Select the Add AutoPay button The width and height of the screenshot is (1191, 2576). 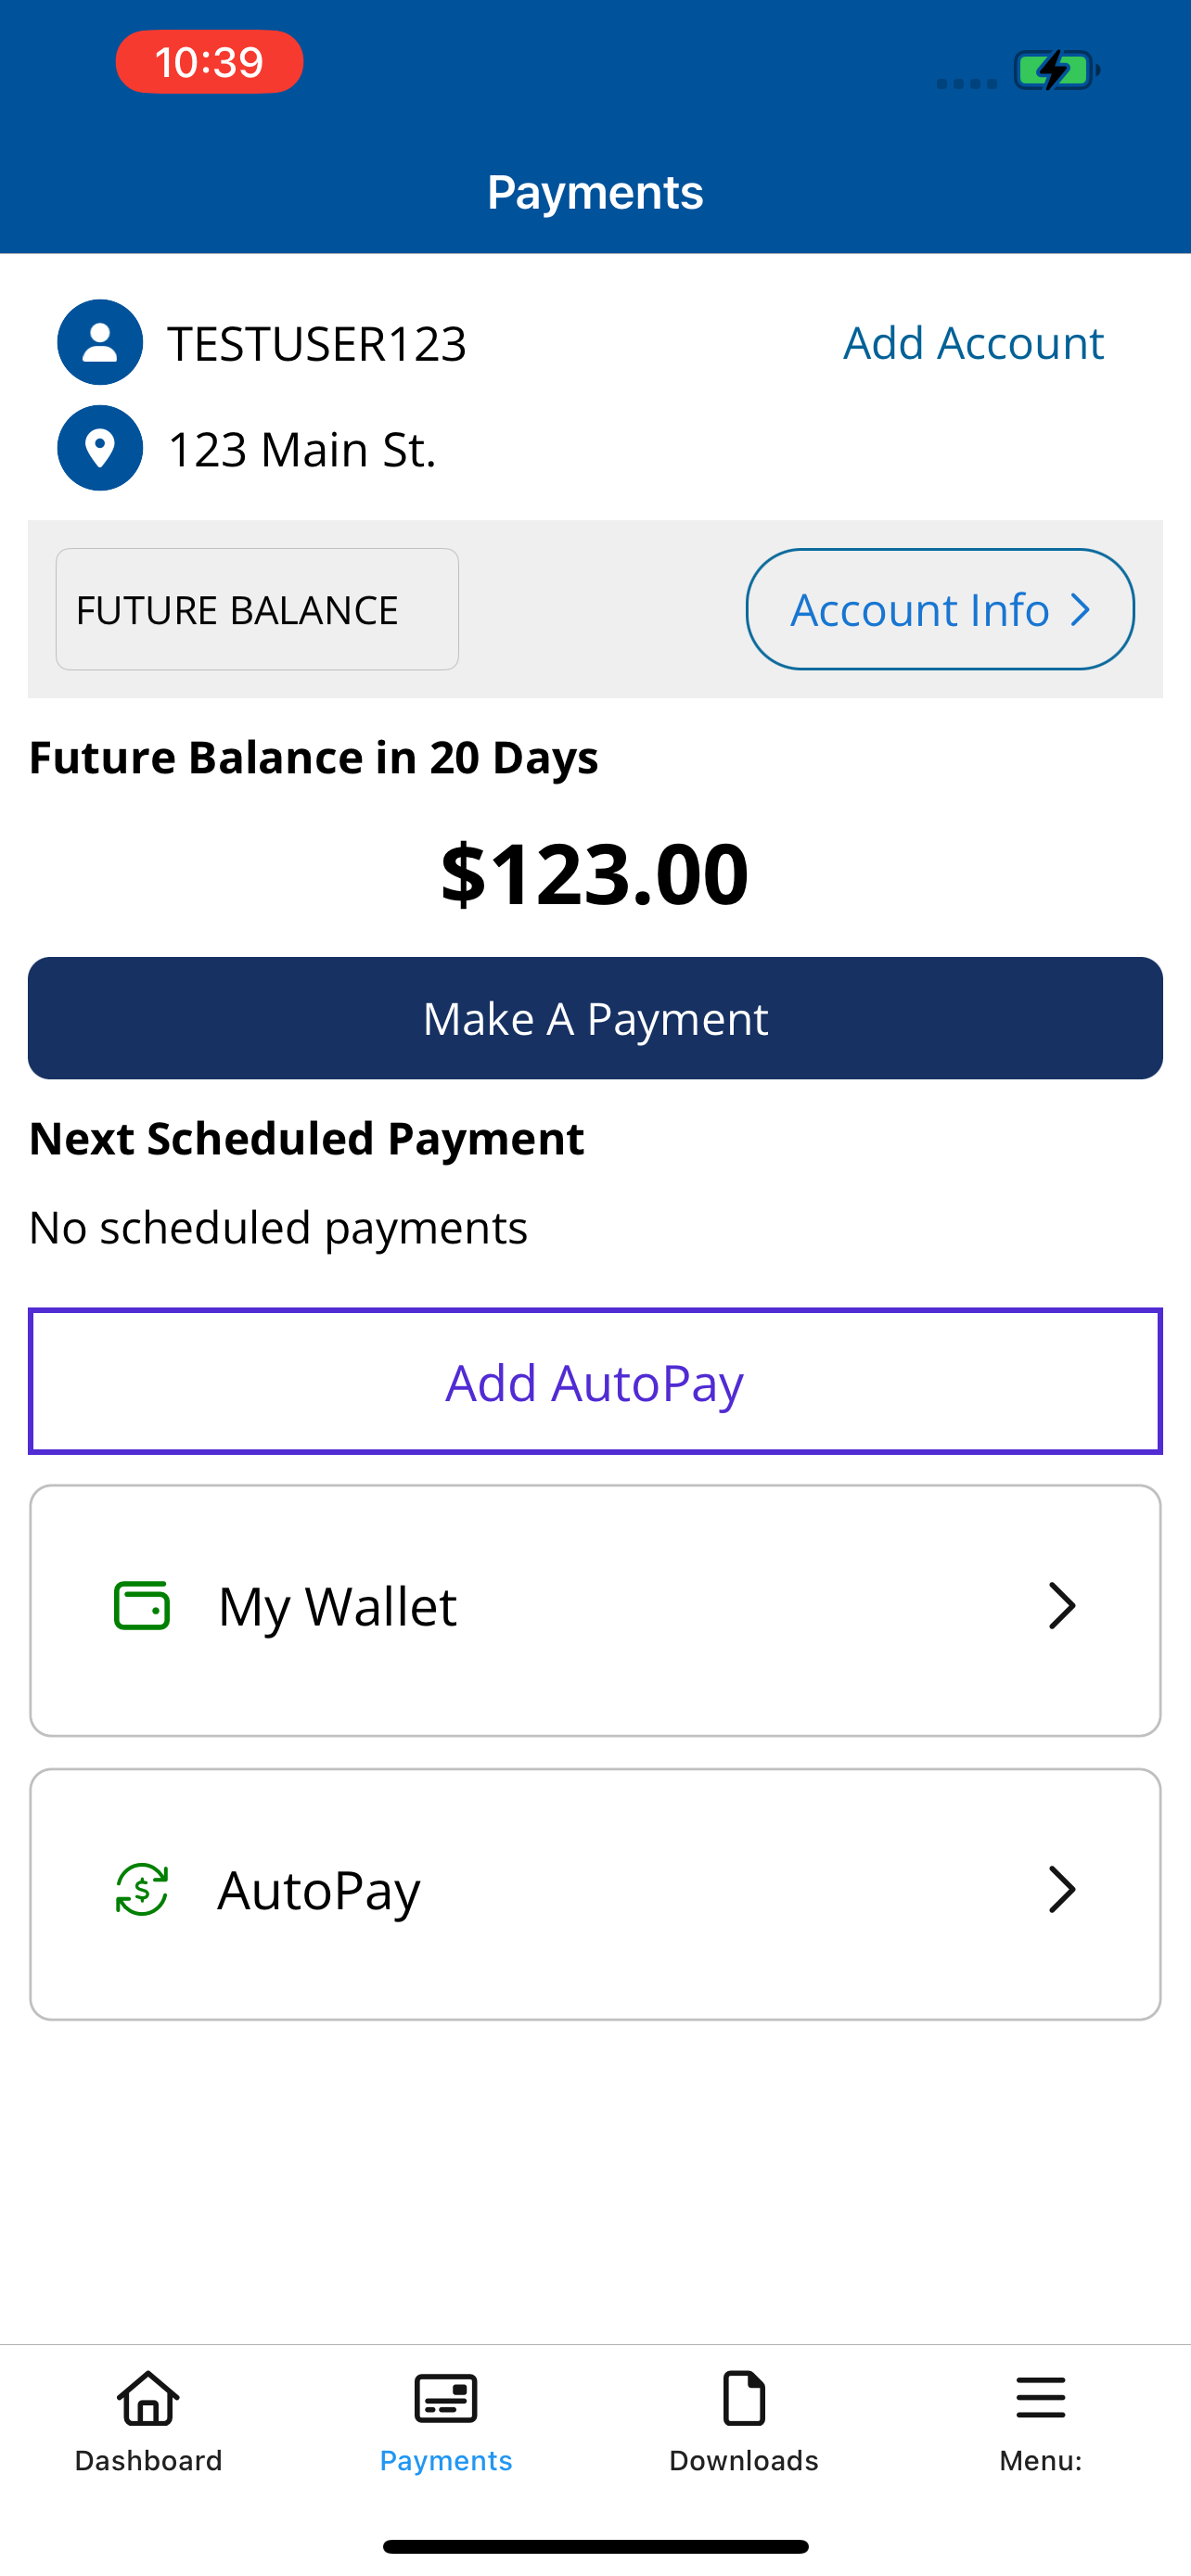[x=595, y=1381]
